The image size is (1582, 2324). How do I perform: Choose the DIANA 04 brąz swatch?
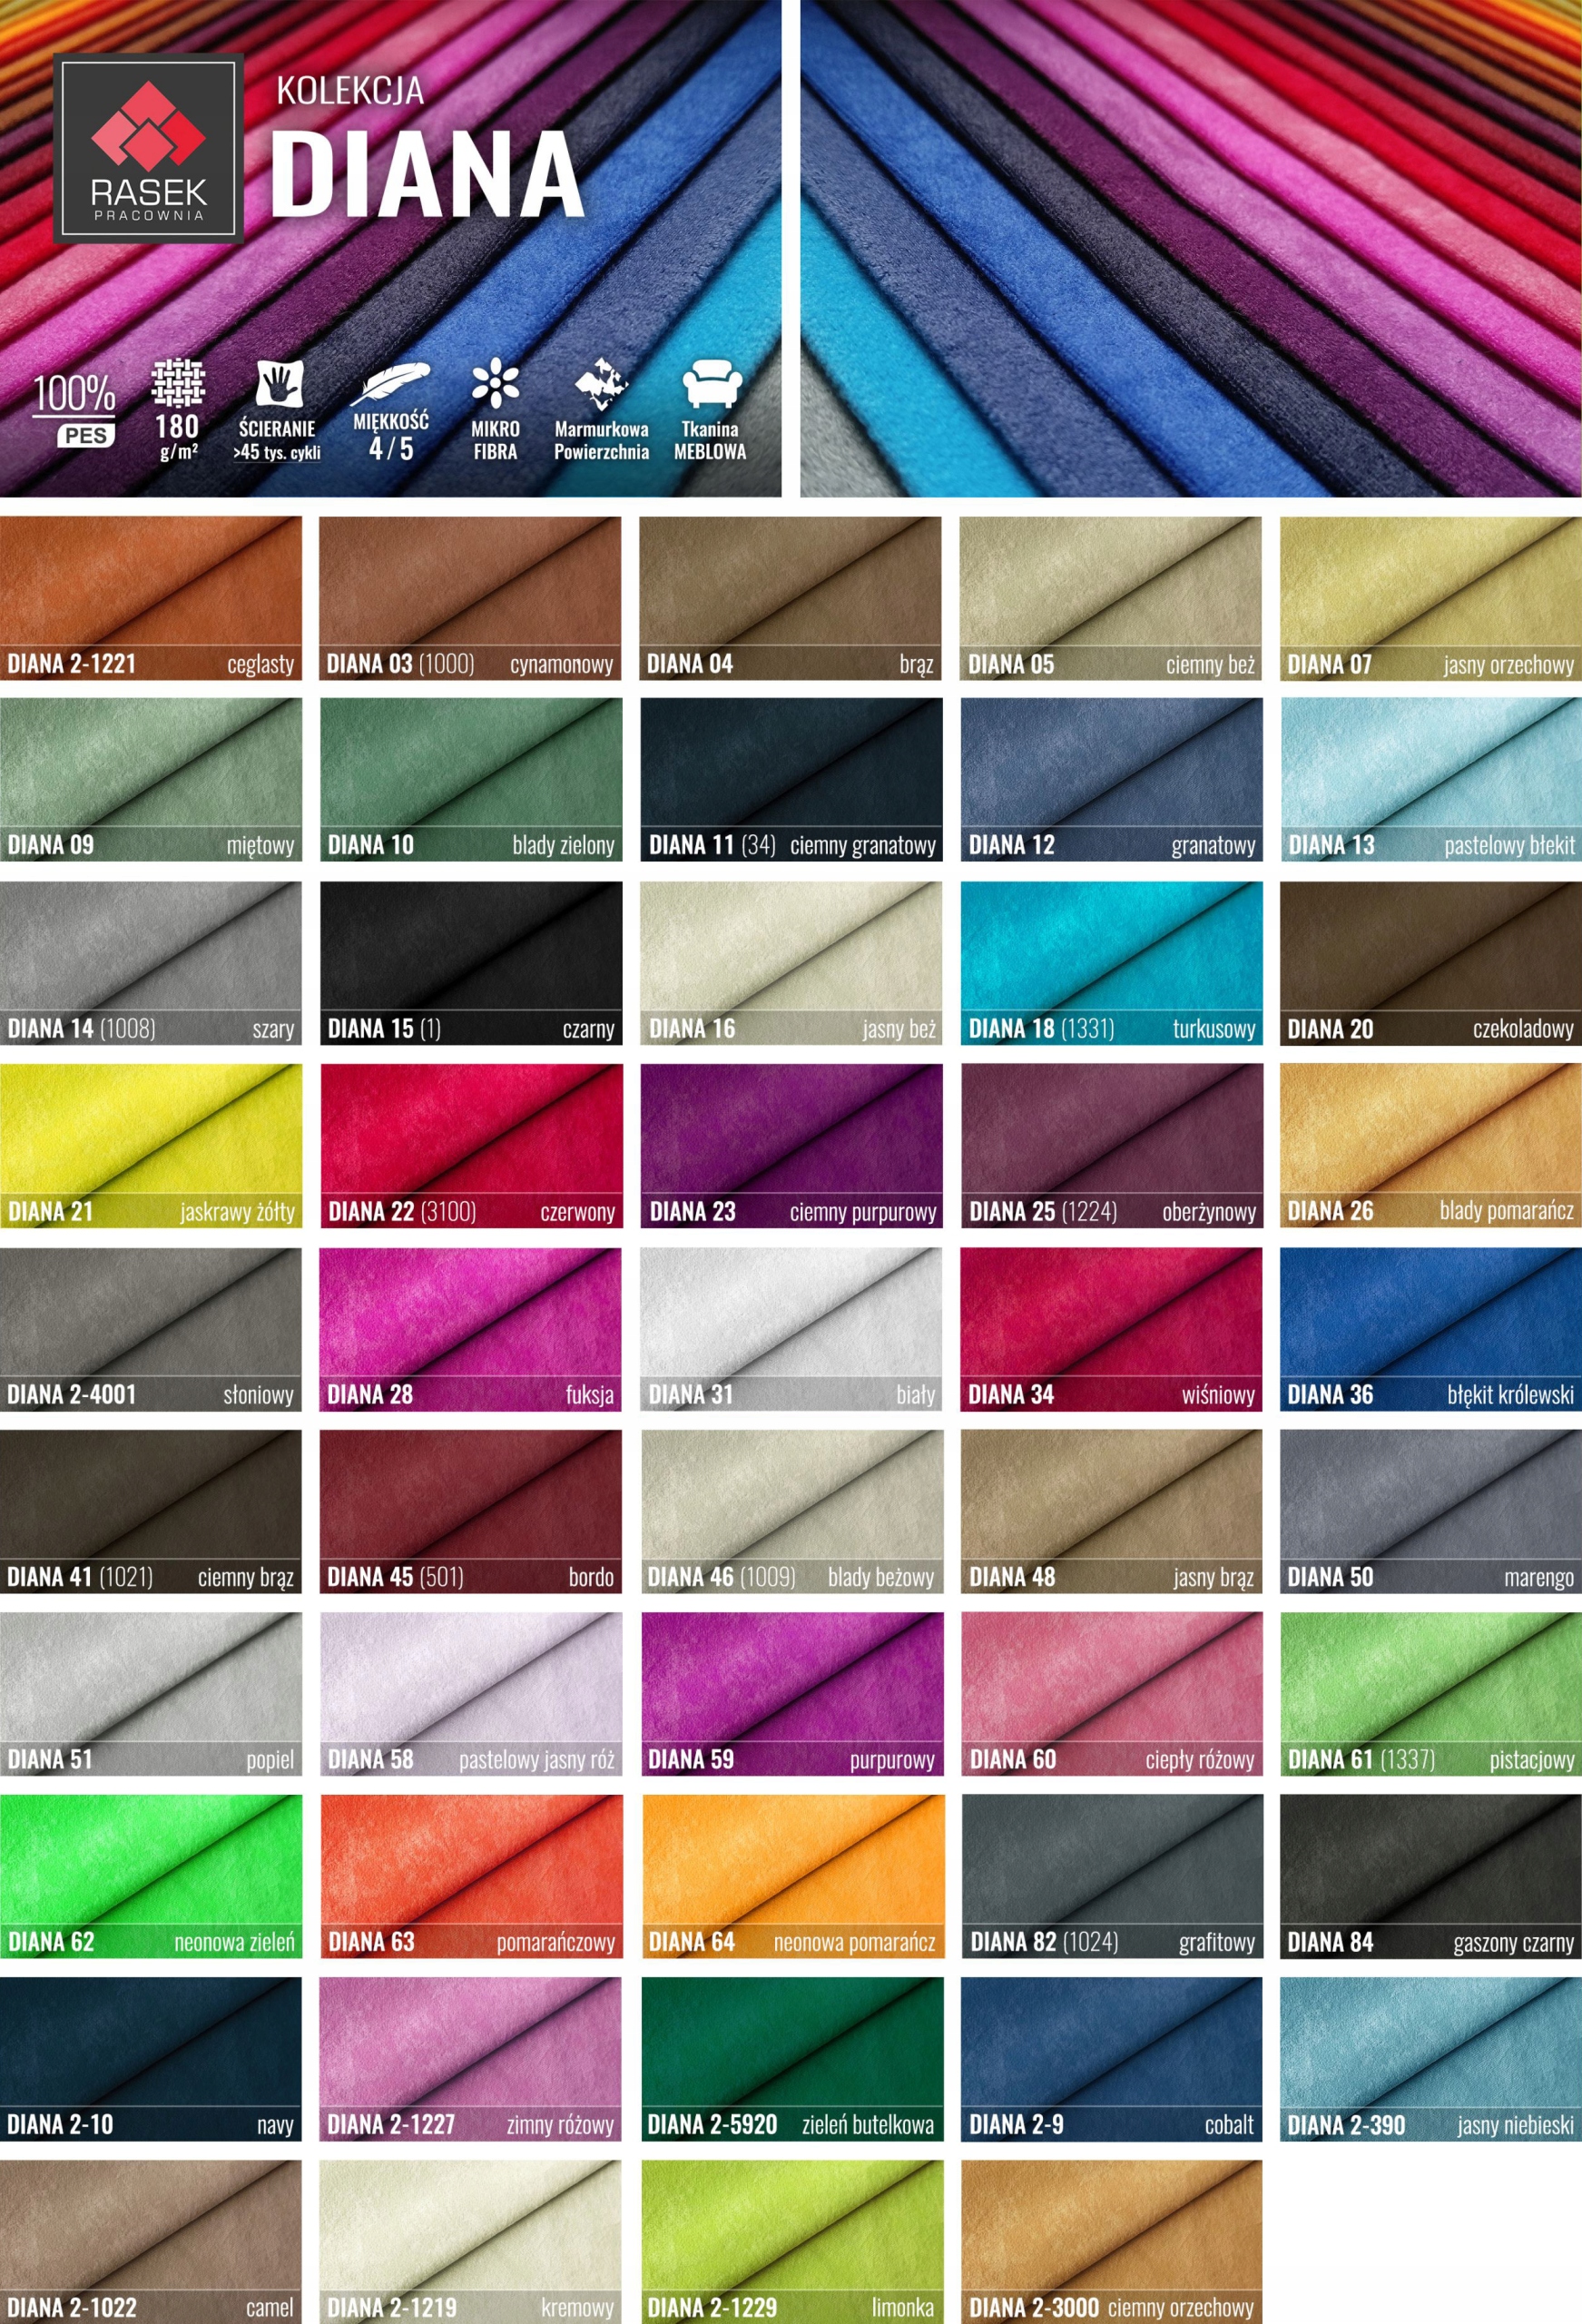click(790, 598)
